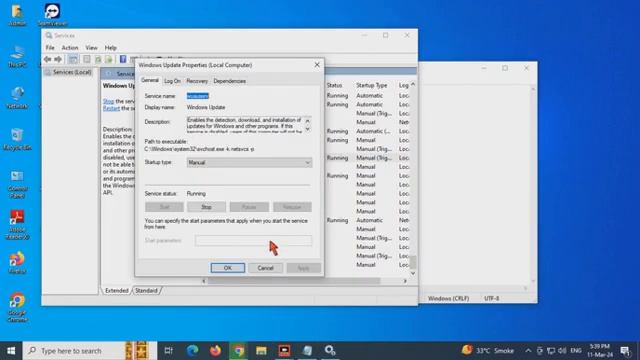Select the Recycle Bin desktop icon

(17, 140)
